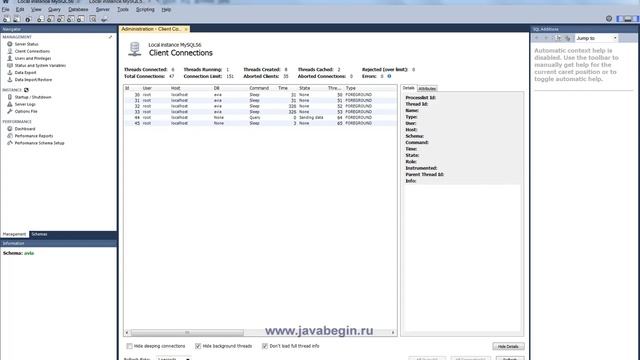Close the Administration - Client Connections tab
This screenshot has width=640, height=360.
click(x=186, y=29)
